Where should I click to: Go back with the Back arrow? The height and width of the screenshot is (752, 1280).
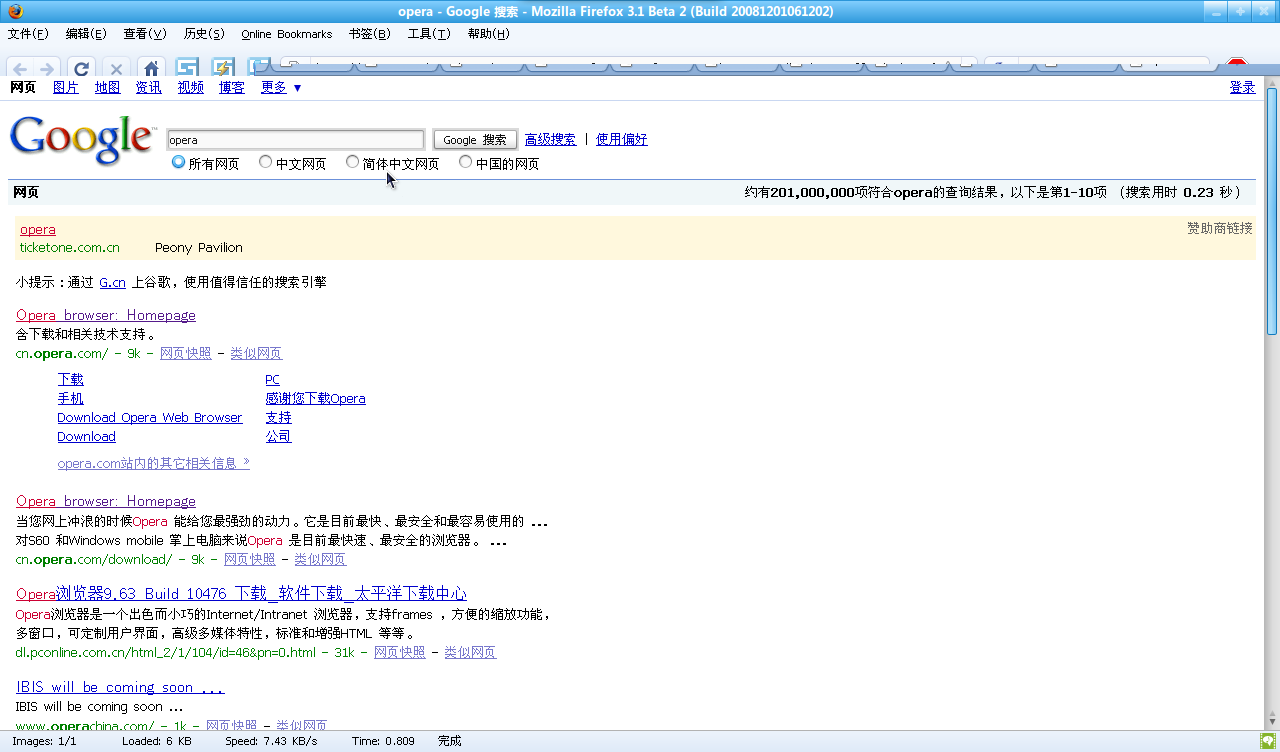pos(20,68)
